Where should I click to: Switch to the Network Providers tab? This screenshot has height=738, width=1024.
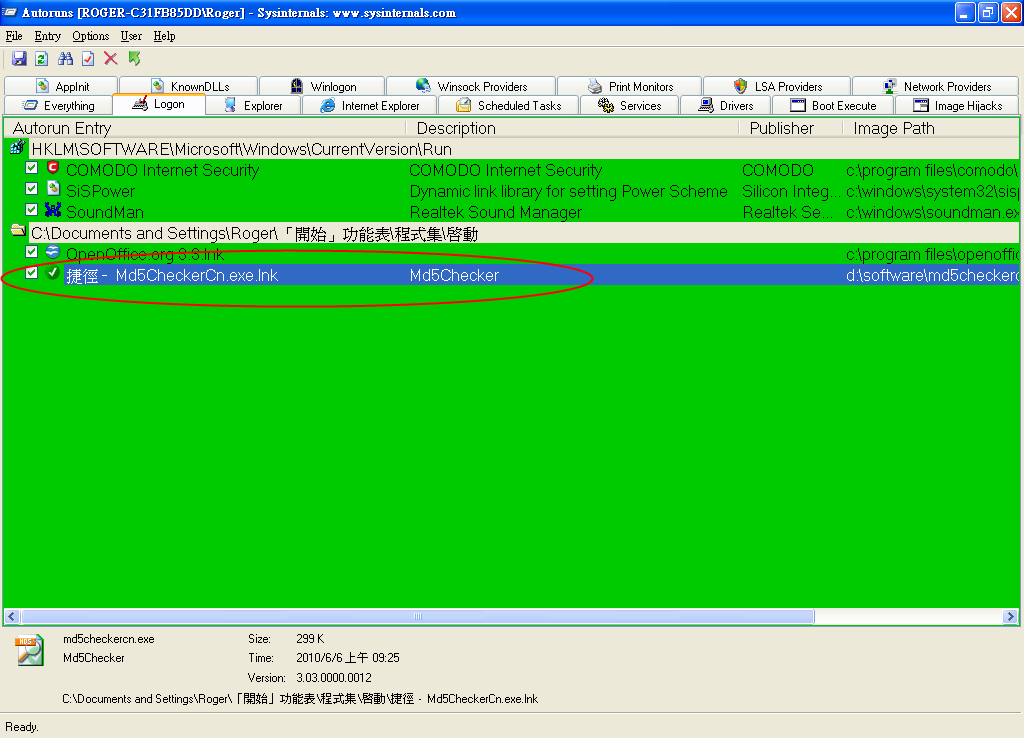click(936, 86)
